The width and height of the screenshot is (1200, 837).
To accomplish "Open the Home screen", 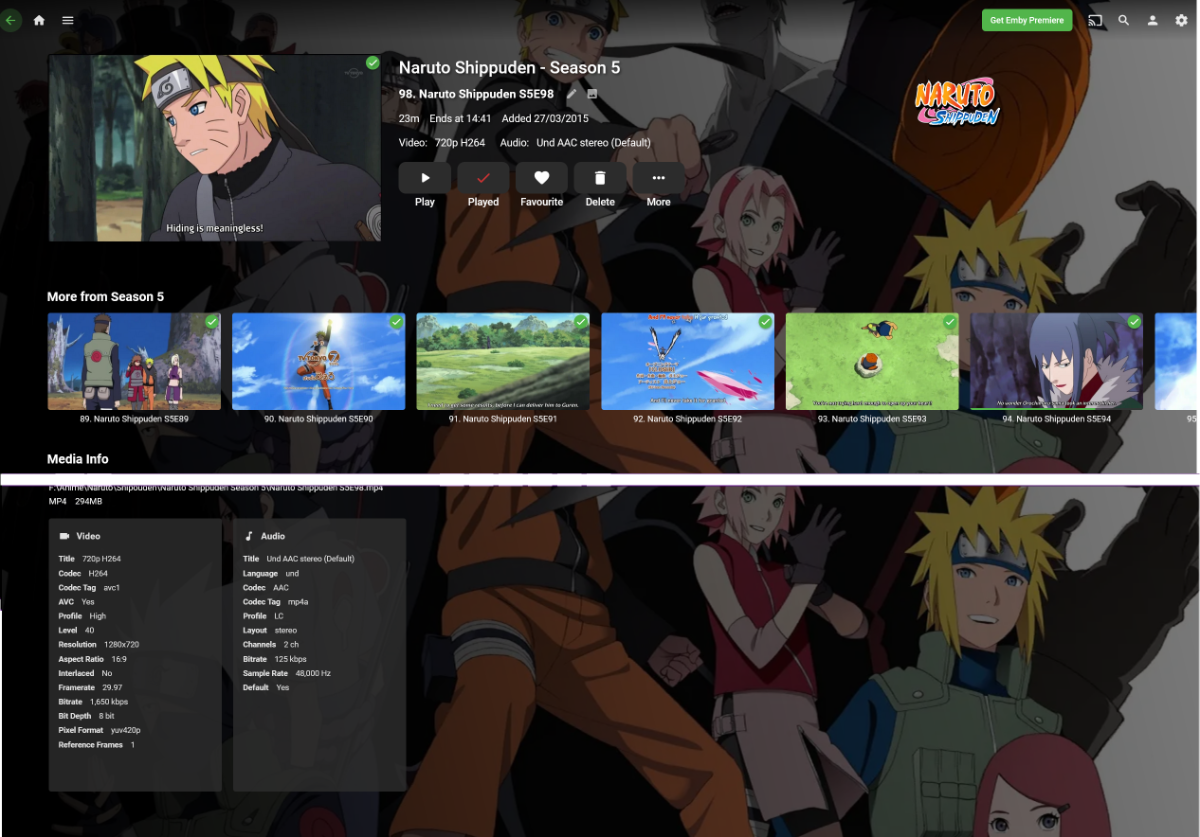I will (39, 20).
